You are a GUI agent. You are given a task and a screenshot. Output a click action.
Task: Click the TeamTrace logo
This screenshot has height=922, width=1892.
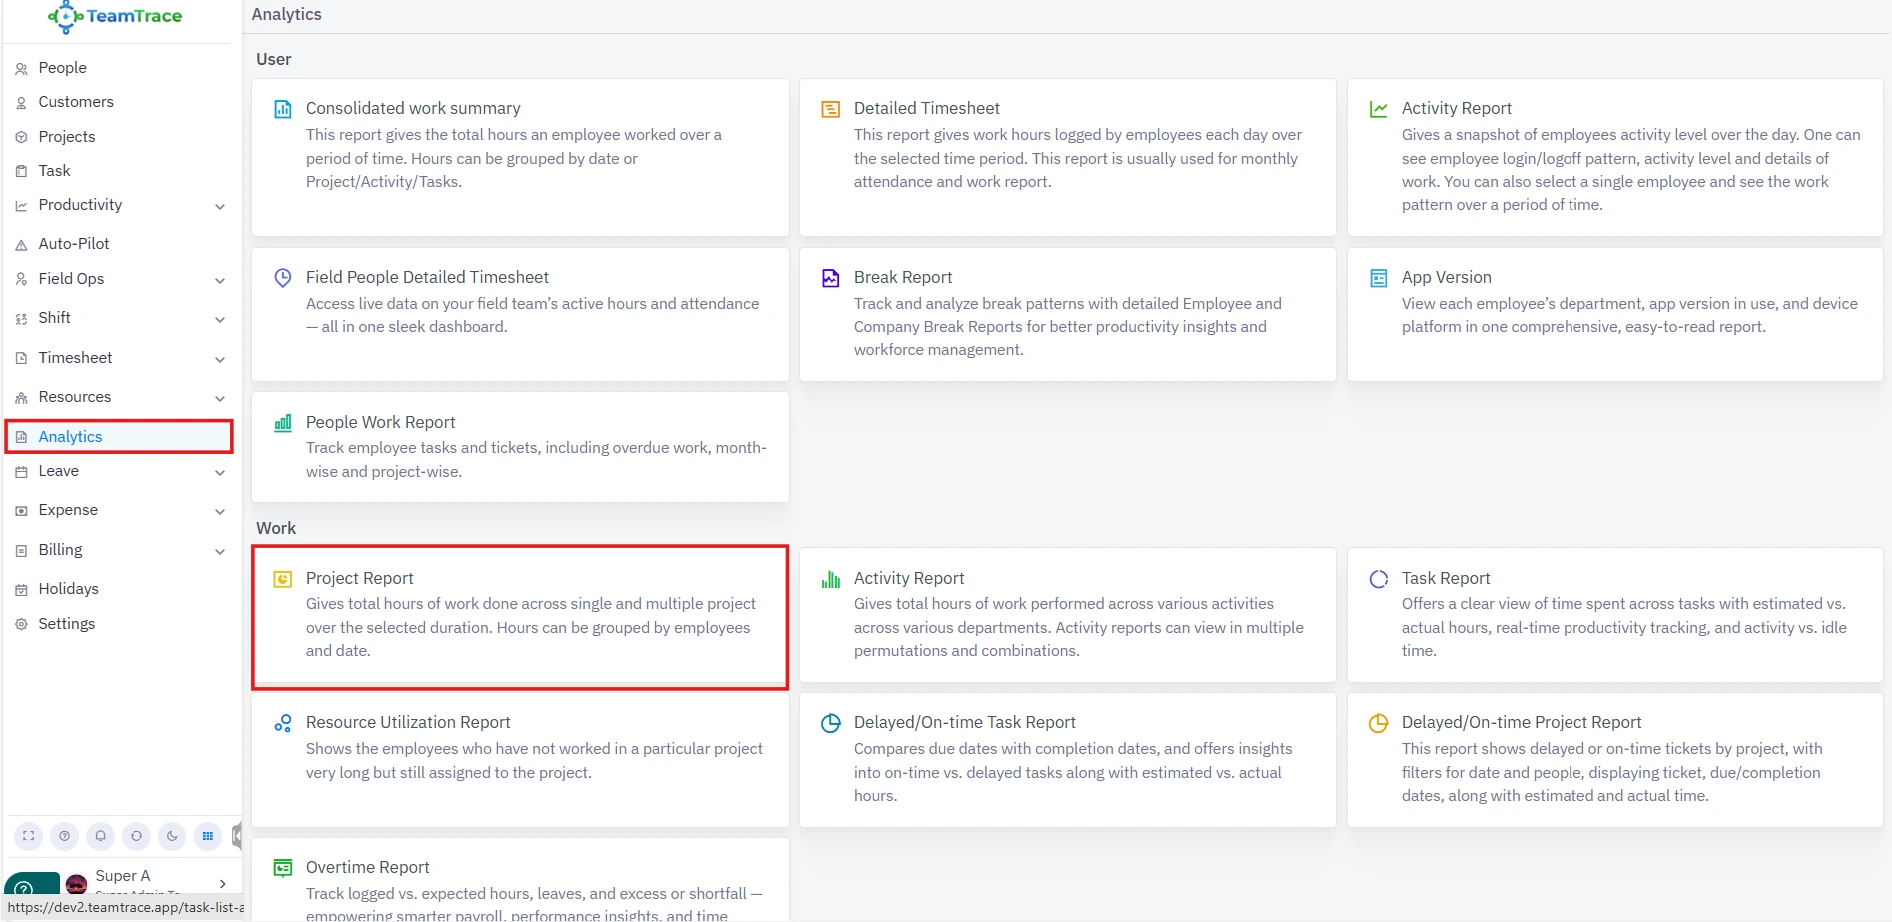116,17
